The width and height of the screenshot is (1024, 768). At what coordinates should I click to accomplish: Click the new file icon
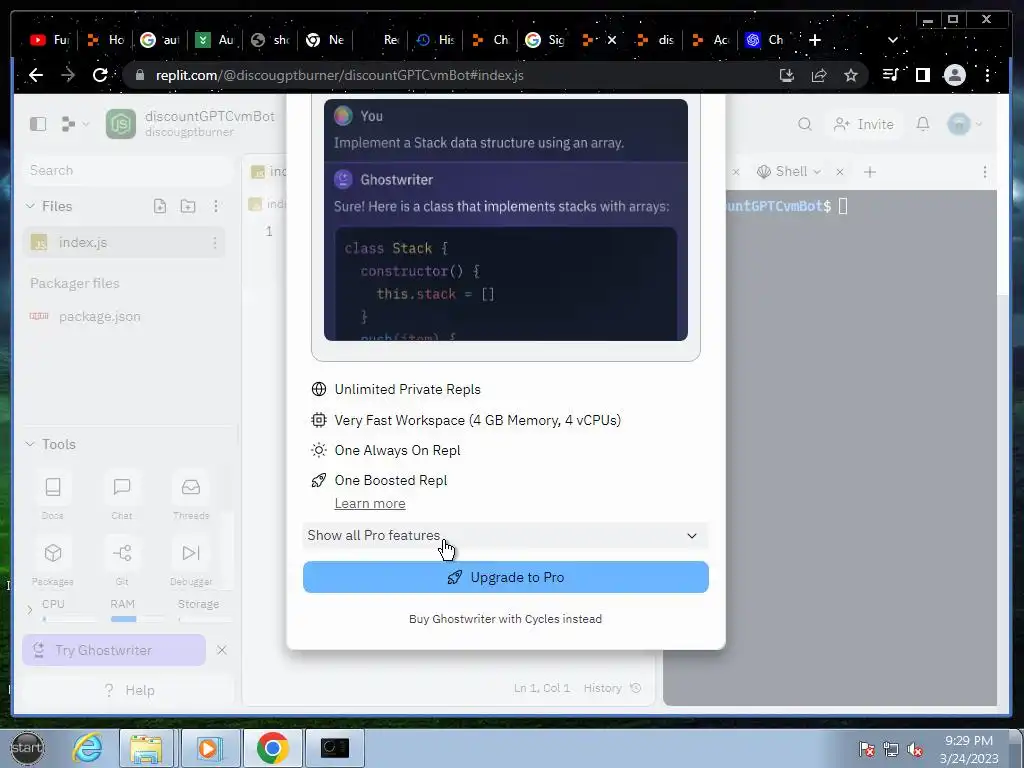(160, 206)
